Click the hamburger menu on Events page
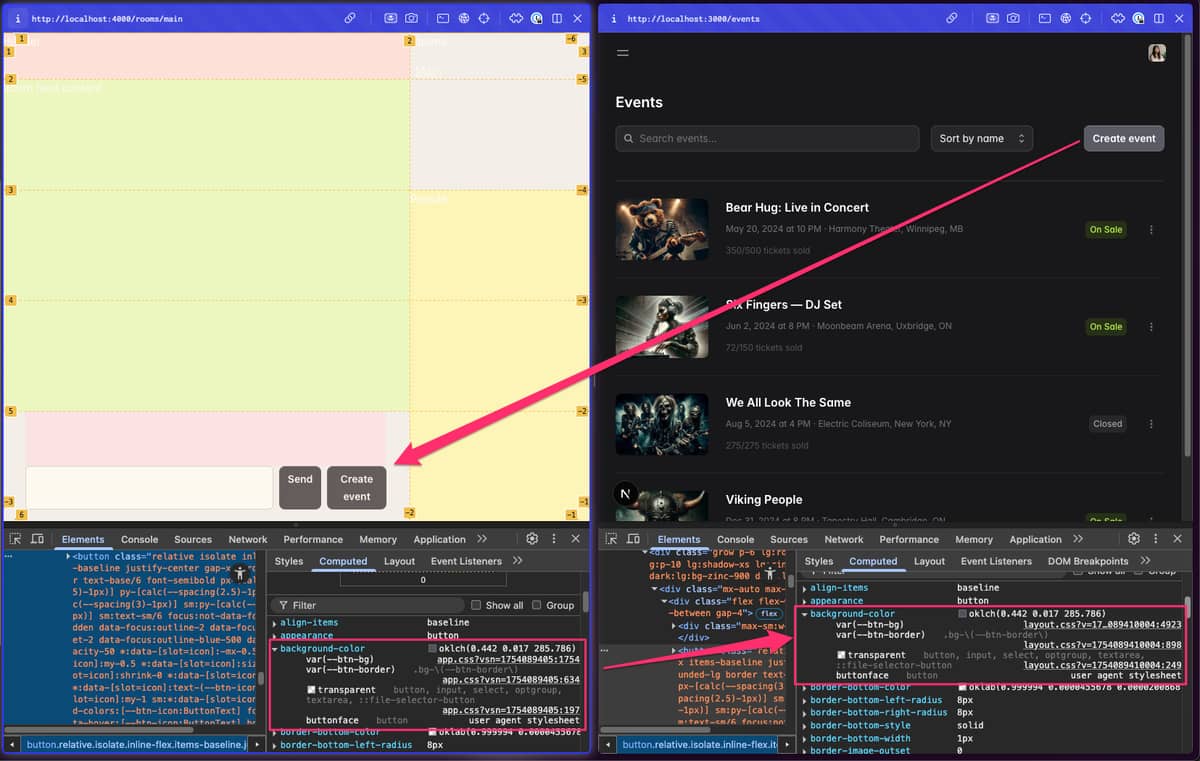This screenshot has width=1200, height=761. click(x=623, y=53)
